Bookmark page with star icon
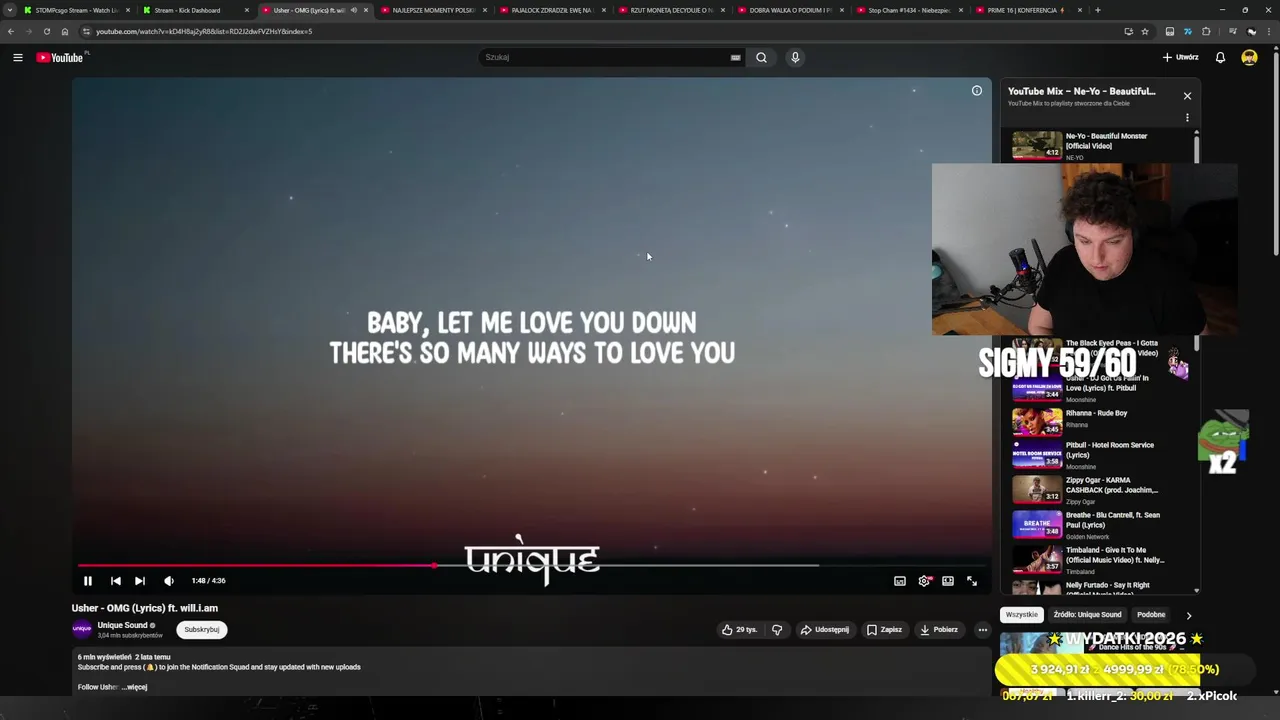Screen dimensions: 1280x720 (x=1145, y=31)
